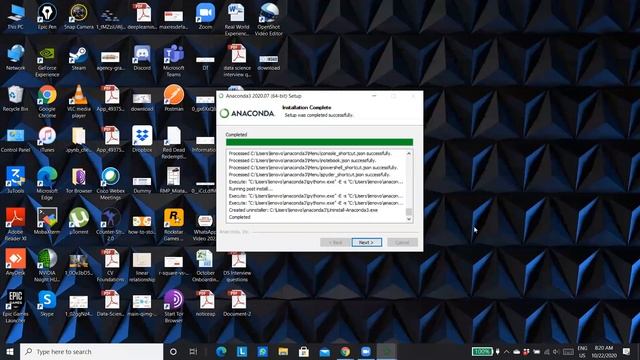Open Postman desktop shortcut

173,99
